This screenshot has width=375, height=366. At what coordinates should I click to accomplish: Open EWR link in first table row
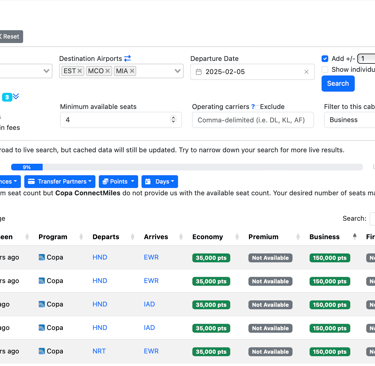151,257
